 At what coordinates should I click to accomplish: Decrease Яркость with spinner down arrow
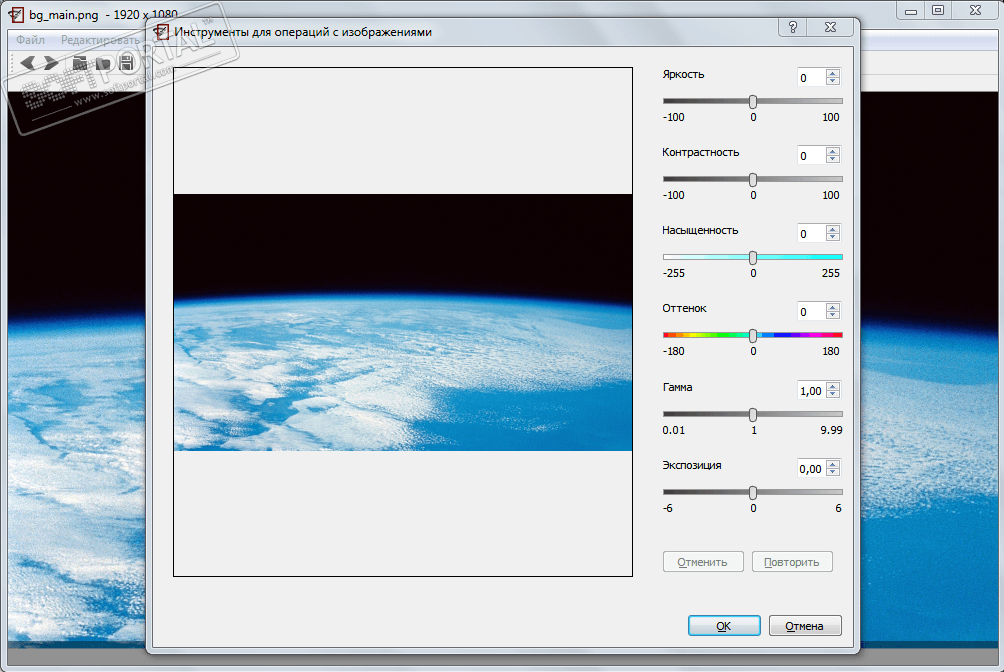pyautogui.click(x=832, y=82)
